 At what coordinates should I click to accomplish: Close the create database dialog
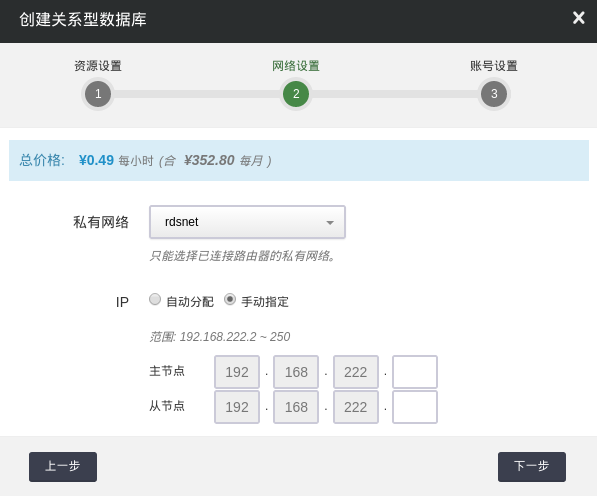tap(578, 18)
